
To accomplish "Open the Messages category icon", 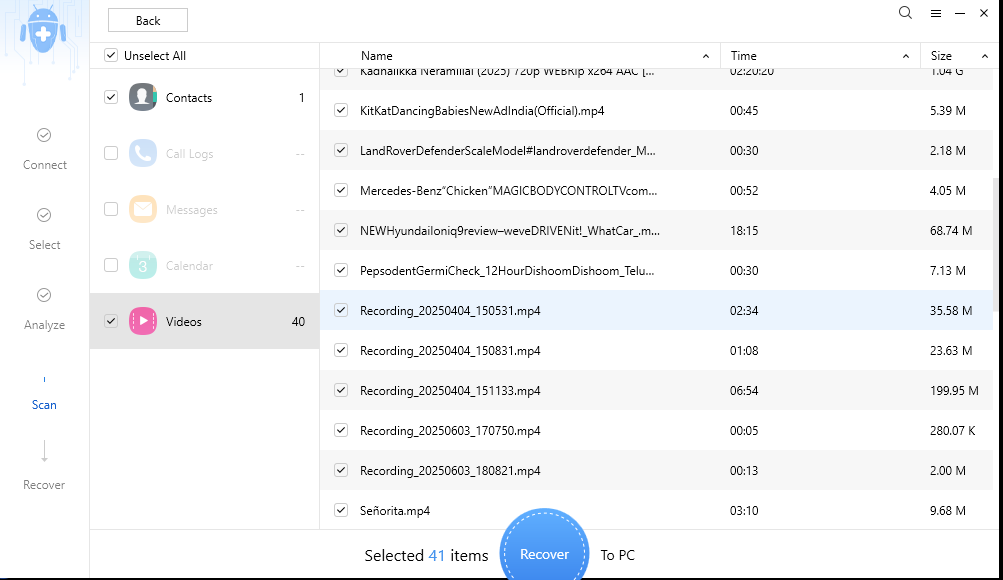I will click(x=142, y=209).
